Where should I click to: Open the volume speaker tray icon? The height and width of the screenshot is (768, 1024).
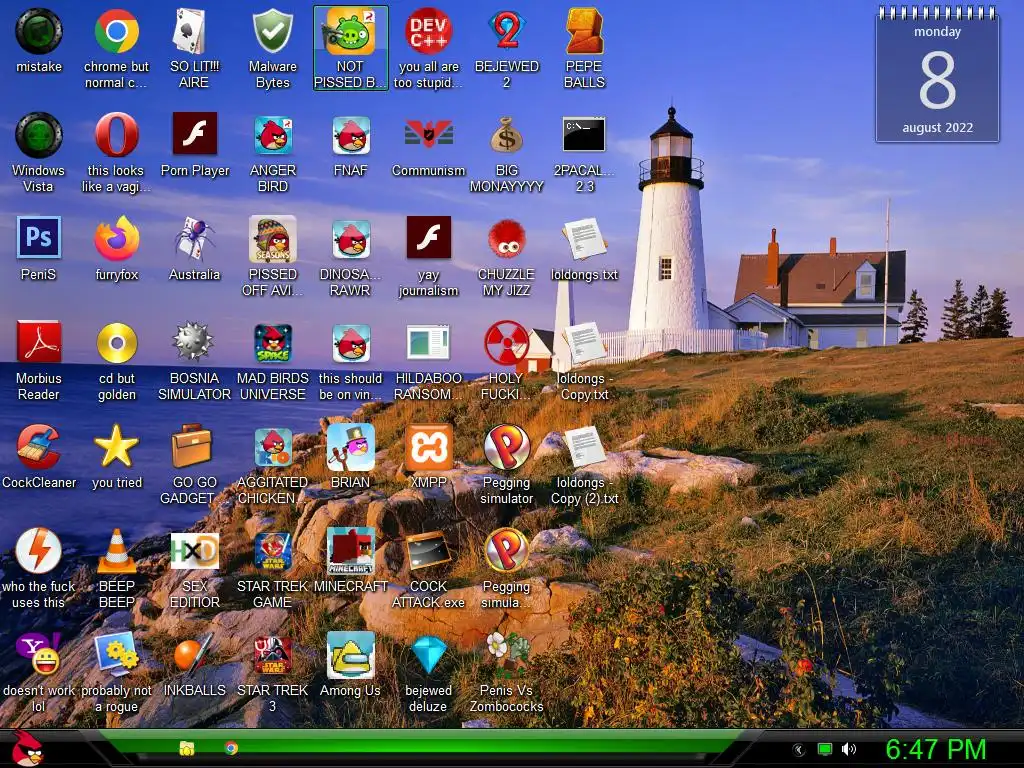point(849,749)
